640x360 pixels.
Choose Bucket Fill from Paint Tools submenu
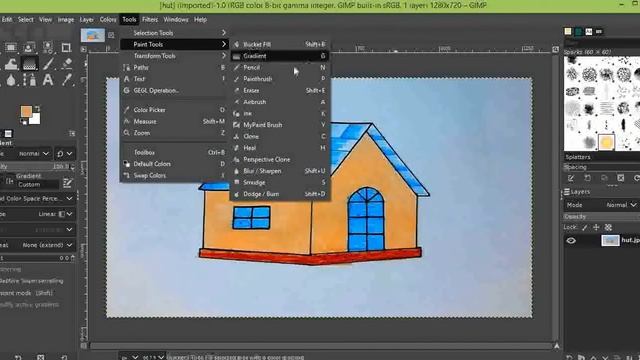[280, 44]
